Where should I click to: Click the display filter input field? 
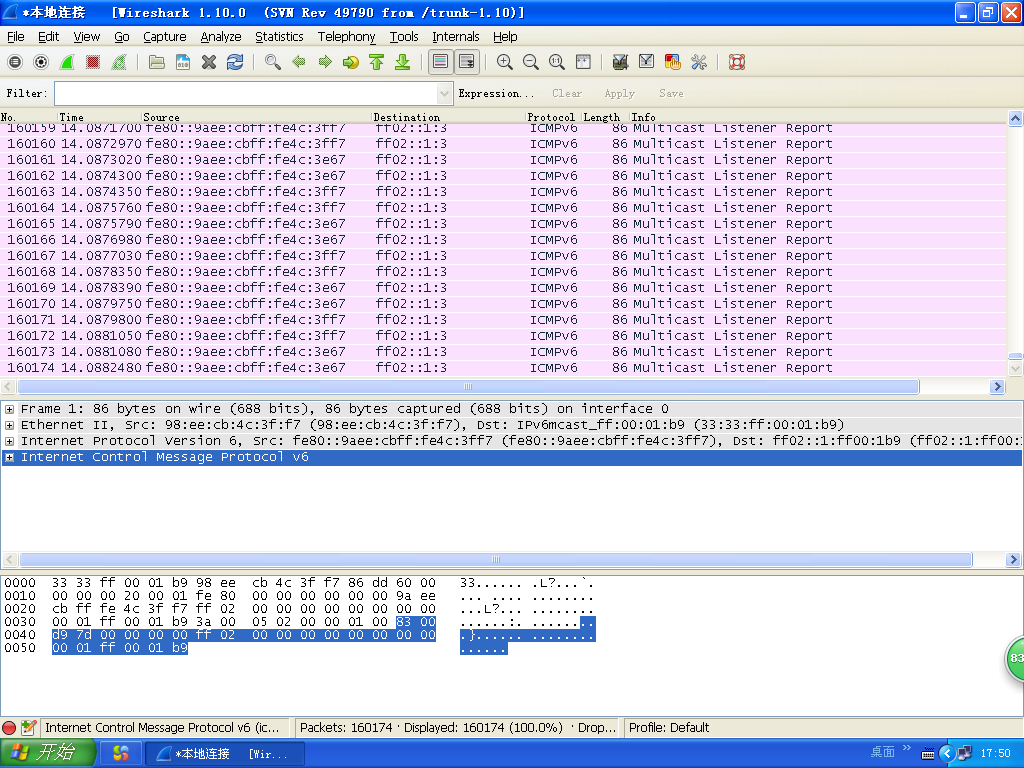(247, 93)
